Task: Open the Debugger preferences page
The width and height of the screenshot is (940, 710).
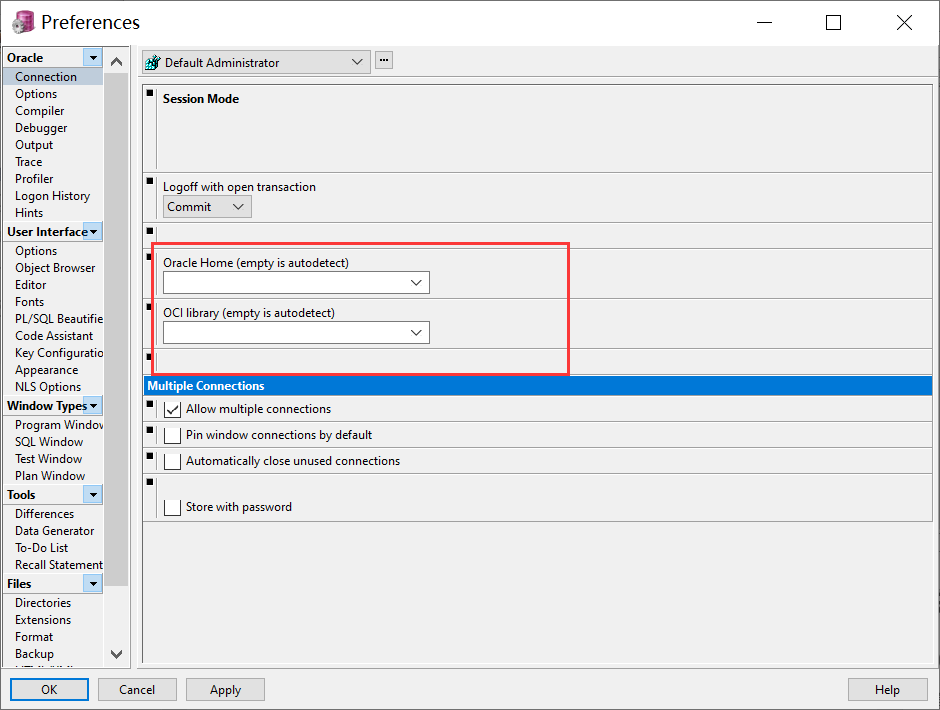Action: (41, 128)
